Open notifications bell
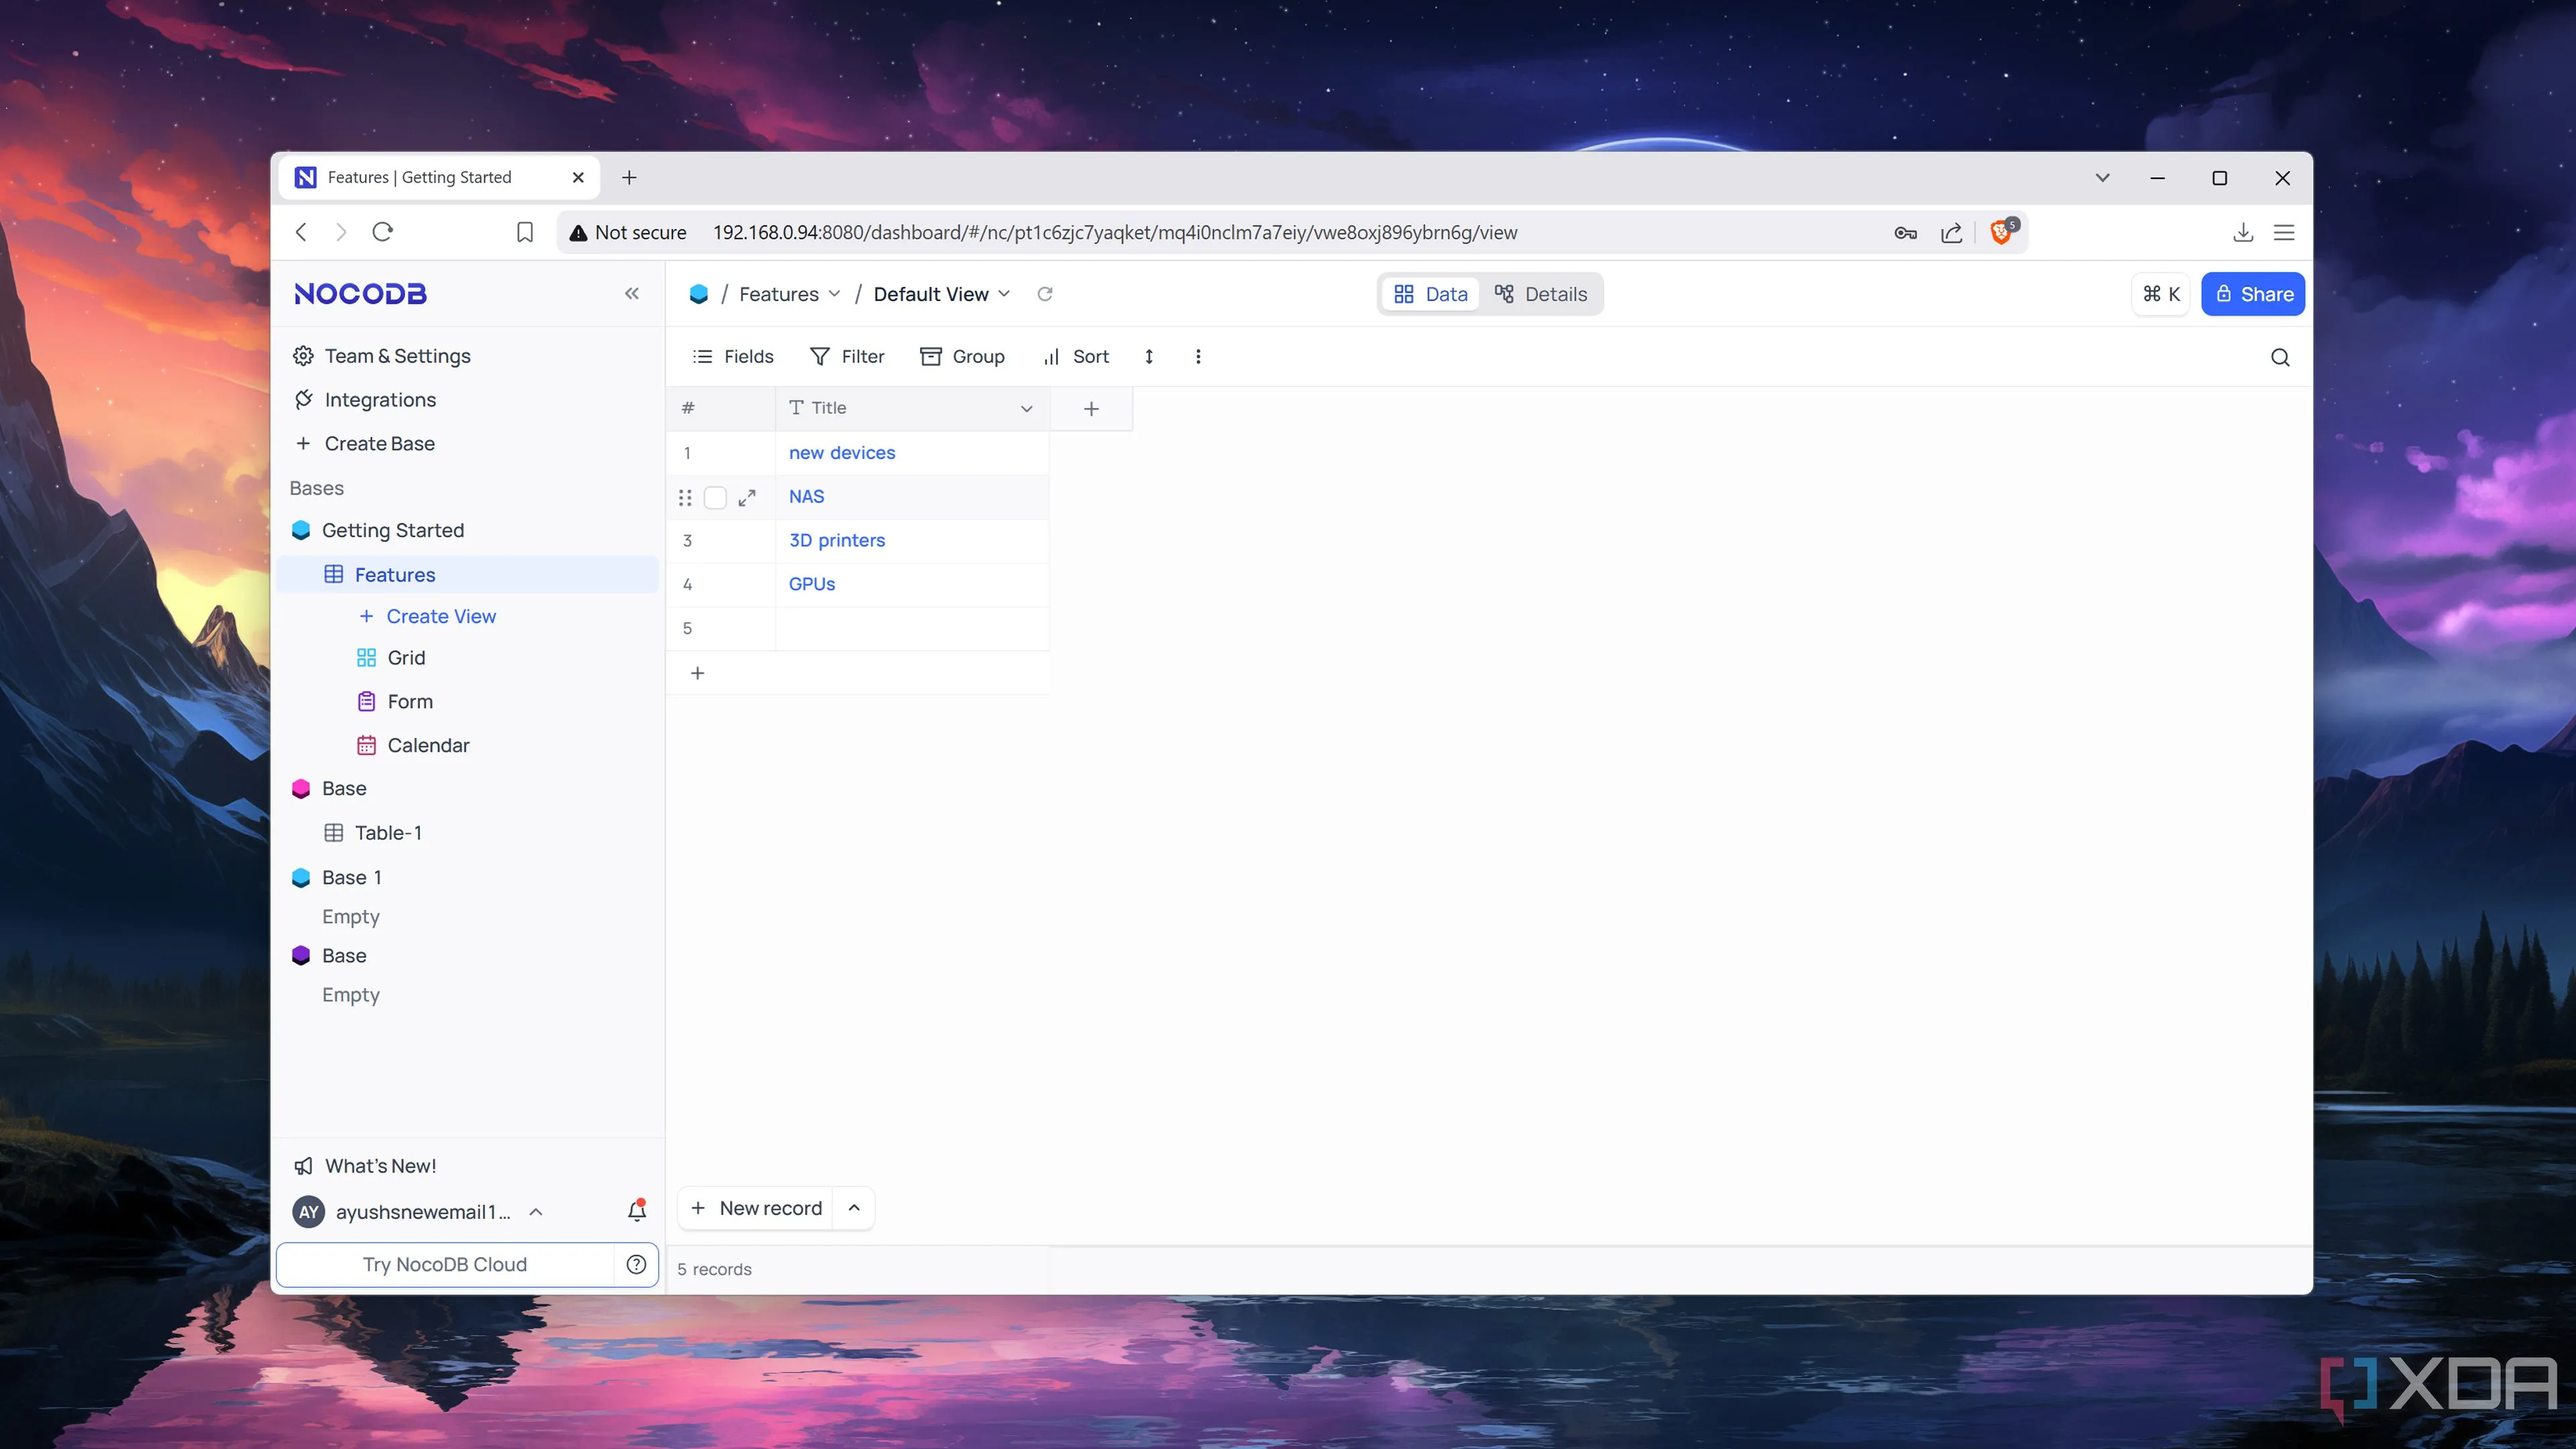Screen dimensions: 2576x1449 [637, 1210]
